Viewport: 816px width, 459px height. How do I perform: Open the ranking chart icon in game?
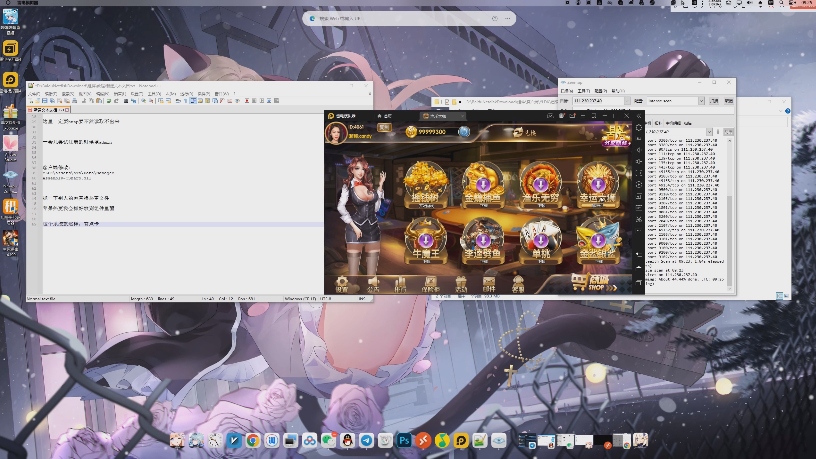point(400,285)
